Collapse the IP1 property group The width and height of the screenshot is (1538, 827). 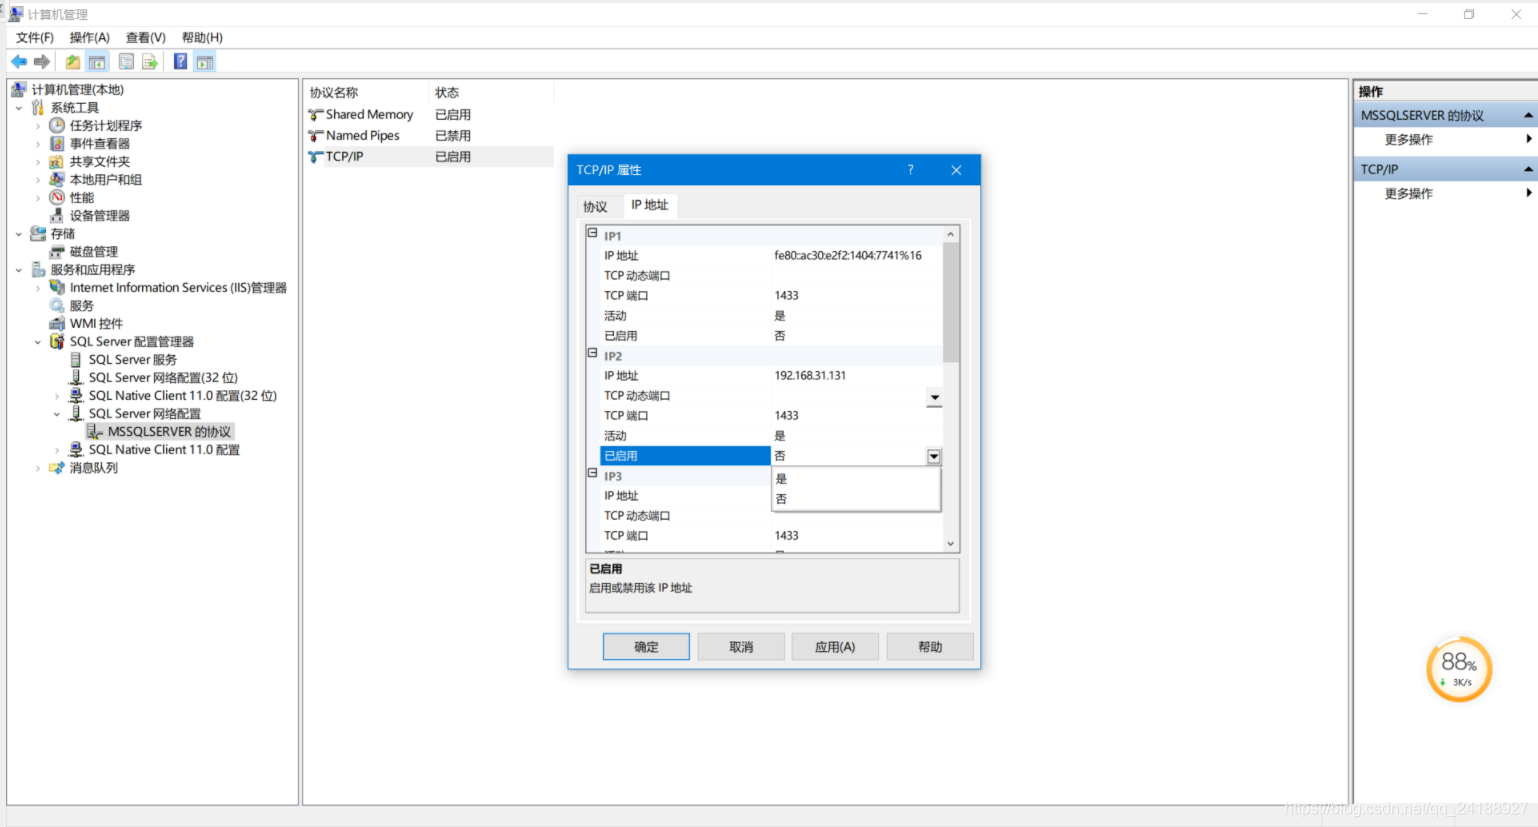point(593,233)
